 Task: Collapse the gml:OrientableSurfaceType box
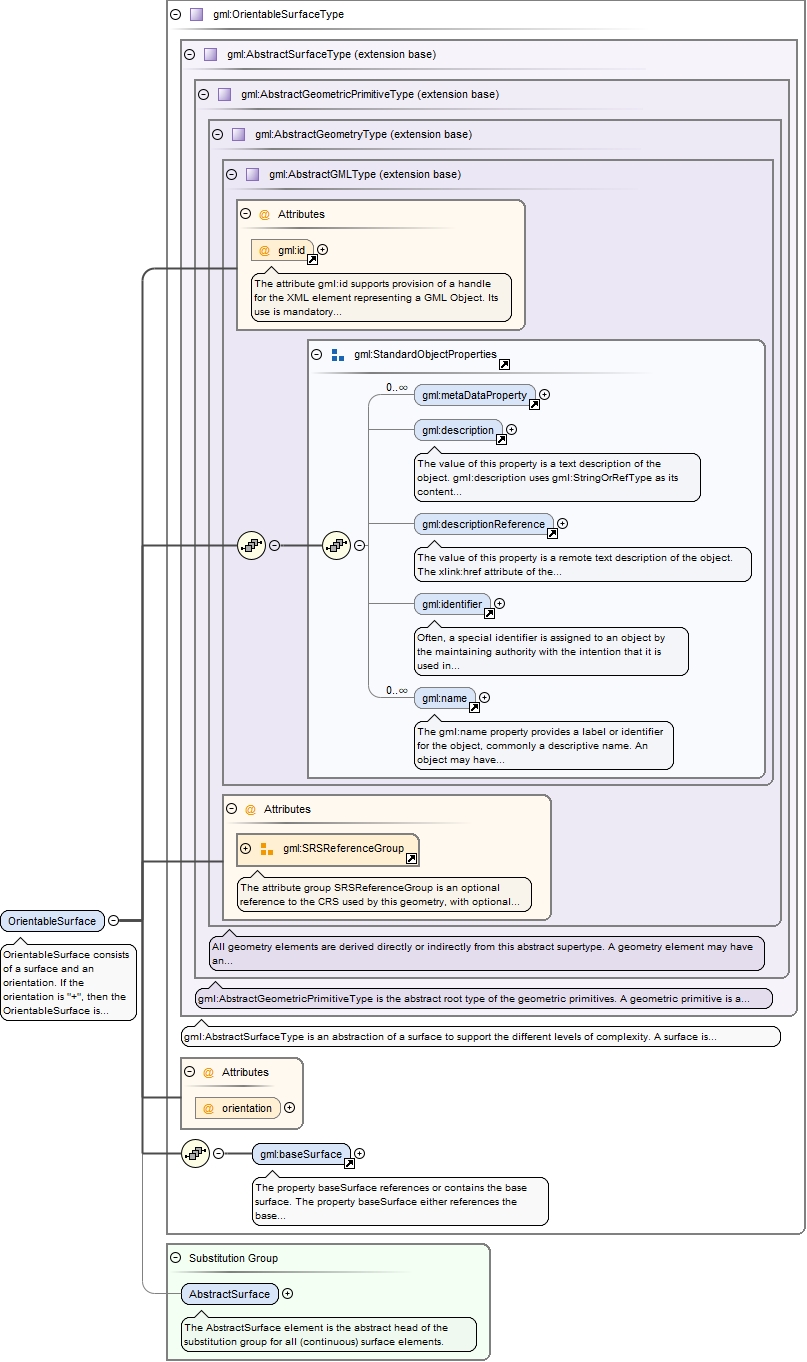tap(176, 15)
